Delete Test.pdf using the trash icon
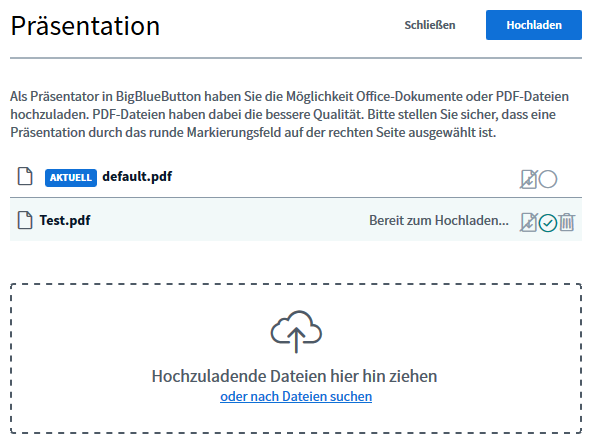Screen dimensions: 595x447 pos(567,222)
